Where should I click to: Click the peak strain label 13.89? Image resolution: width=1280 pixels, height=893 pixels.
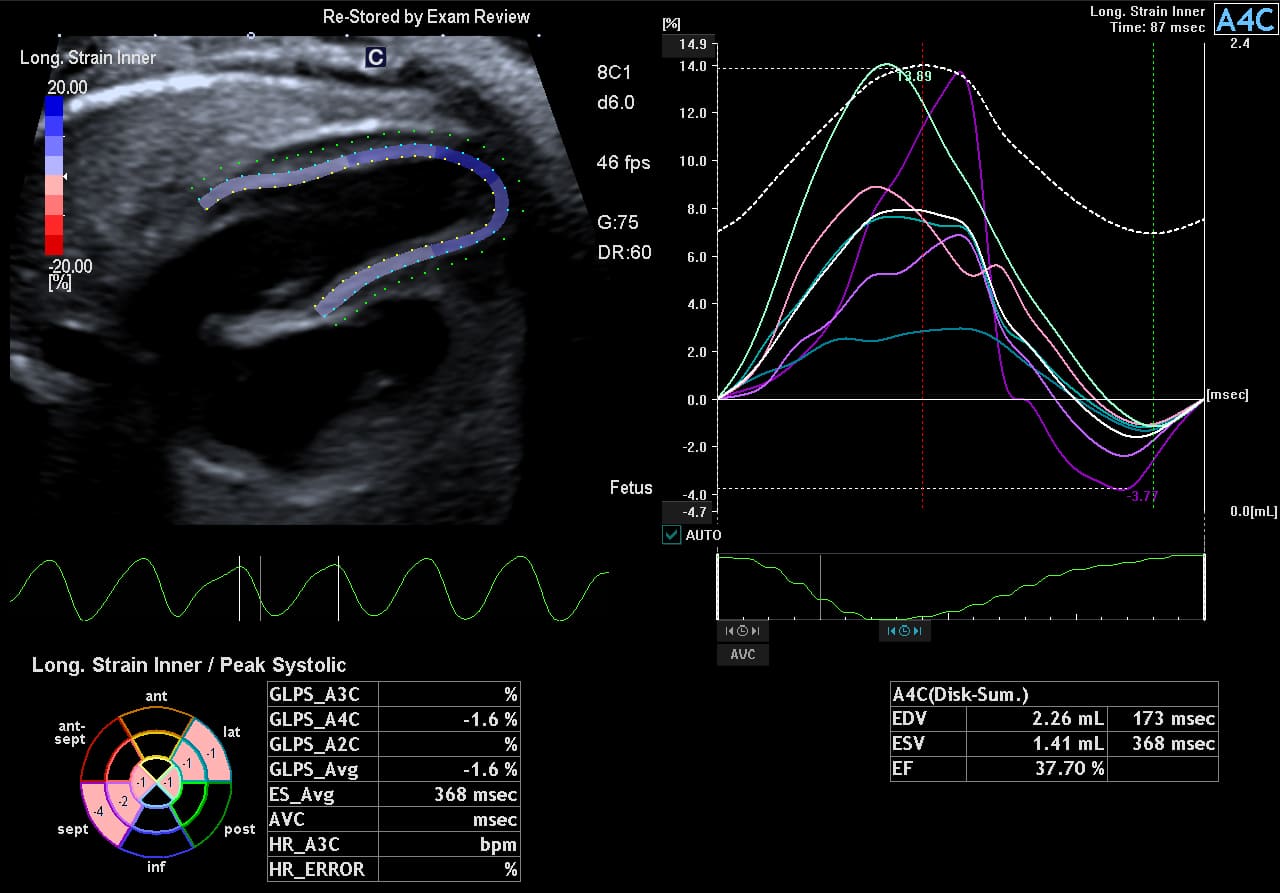coord(914,77)
